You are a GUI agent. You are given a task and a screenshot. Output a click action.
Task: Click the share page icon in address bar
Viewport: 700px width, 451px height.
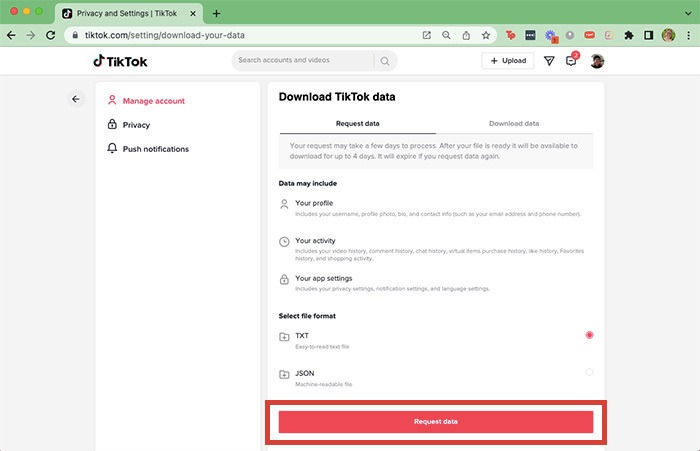coord(466,35)
